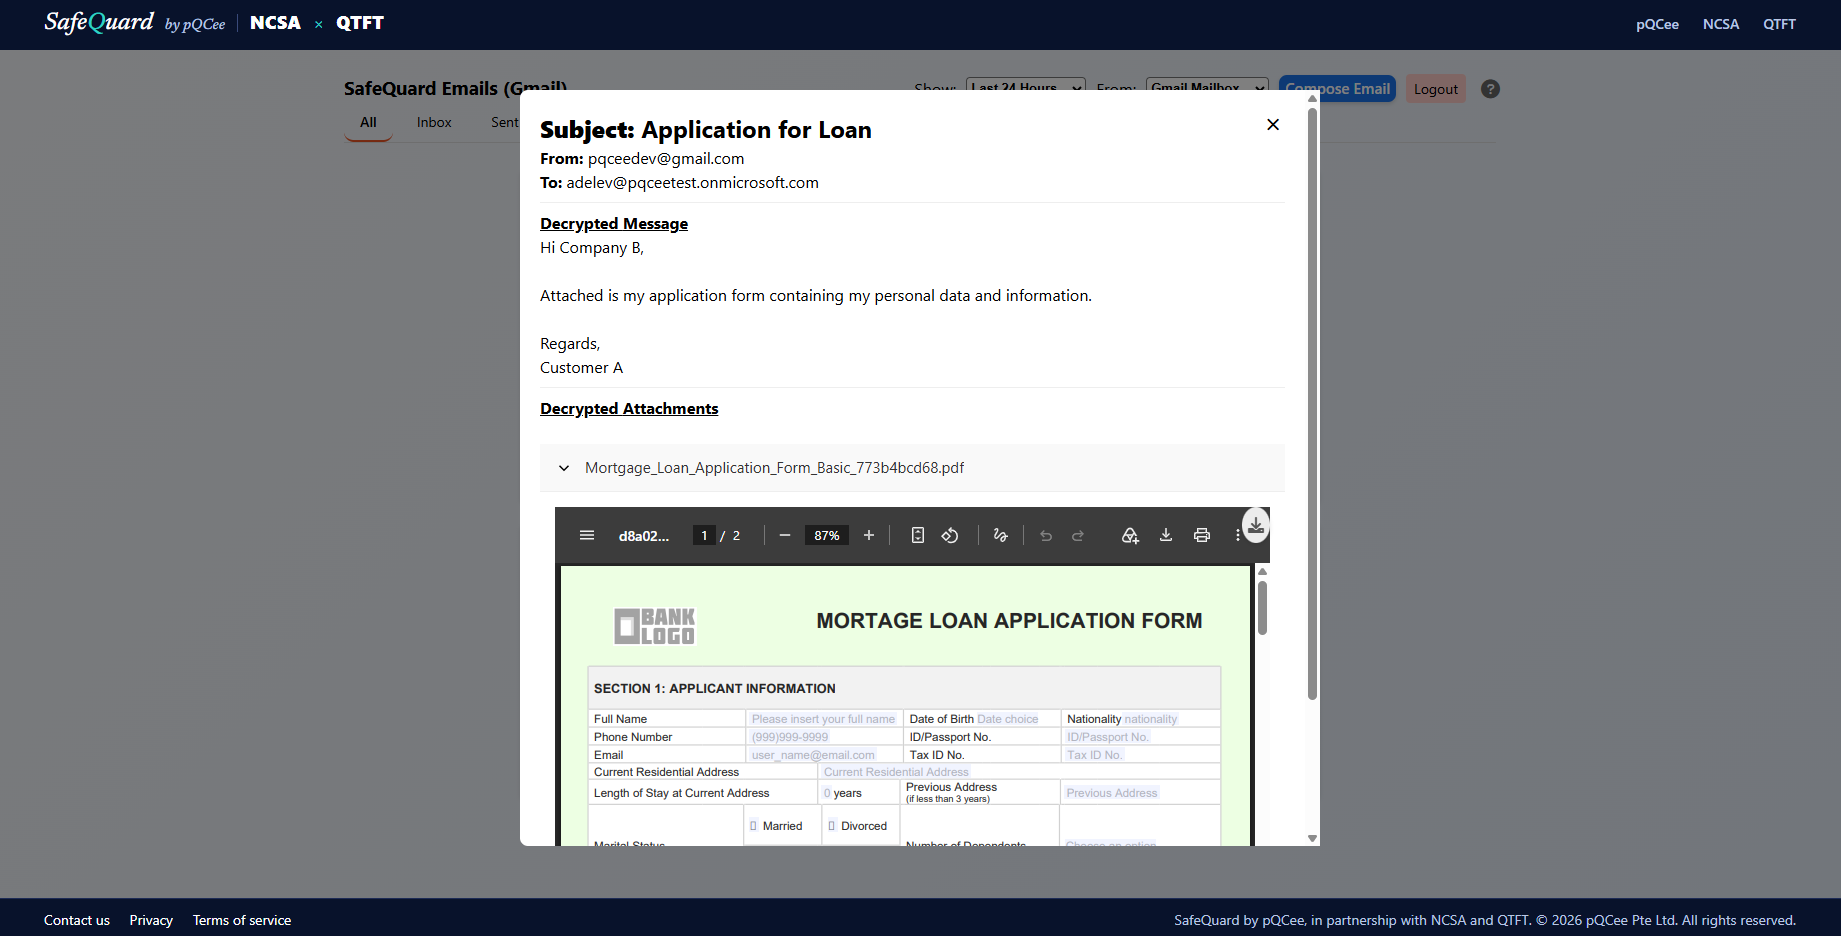Click the redo arrow in PDF toolbar
Image resolution: width=1841 pixels, height=936 pixels.
1078,536
